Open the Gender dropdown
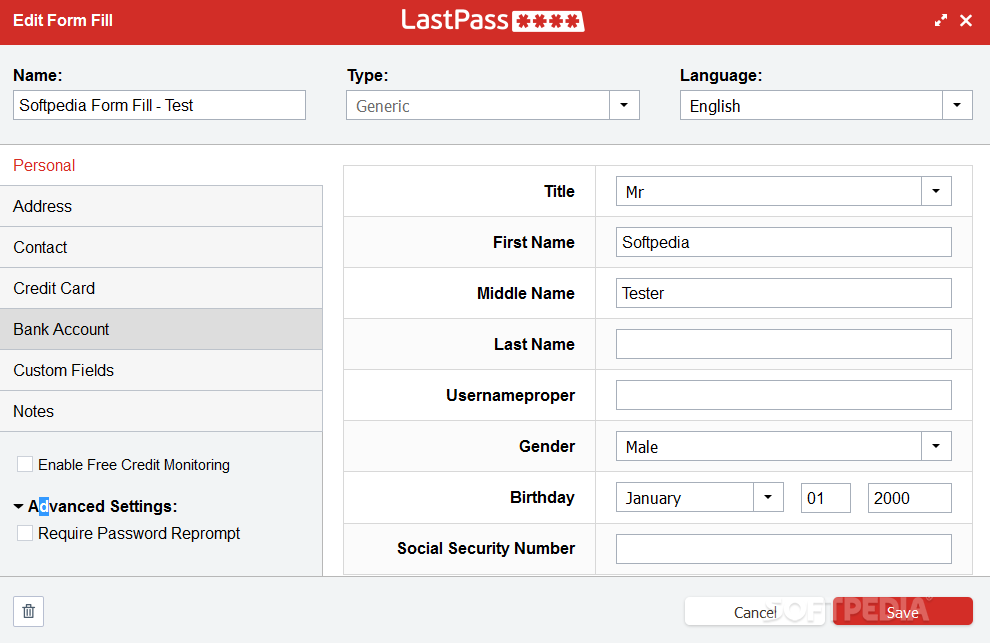Screen dimensions: 990x643 pyautogui.click(x=936, y=447)
